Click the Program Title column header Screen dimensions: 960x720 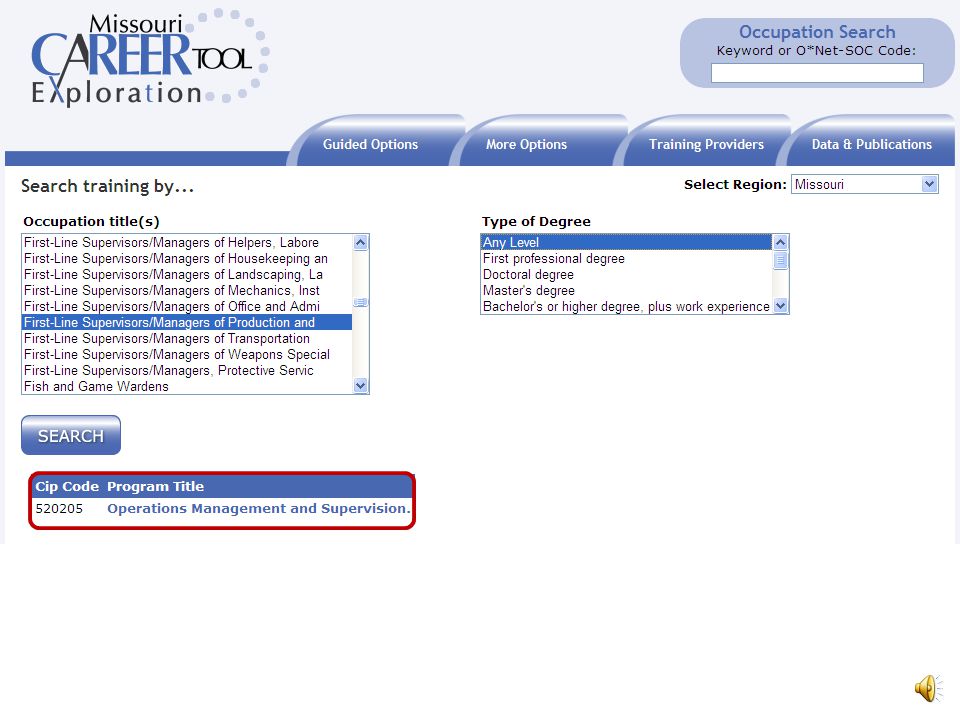[156, 486]
